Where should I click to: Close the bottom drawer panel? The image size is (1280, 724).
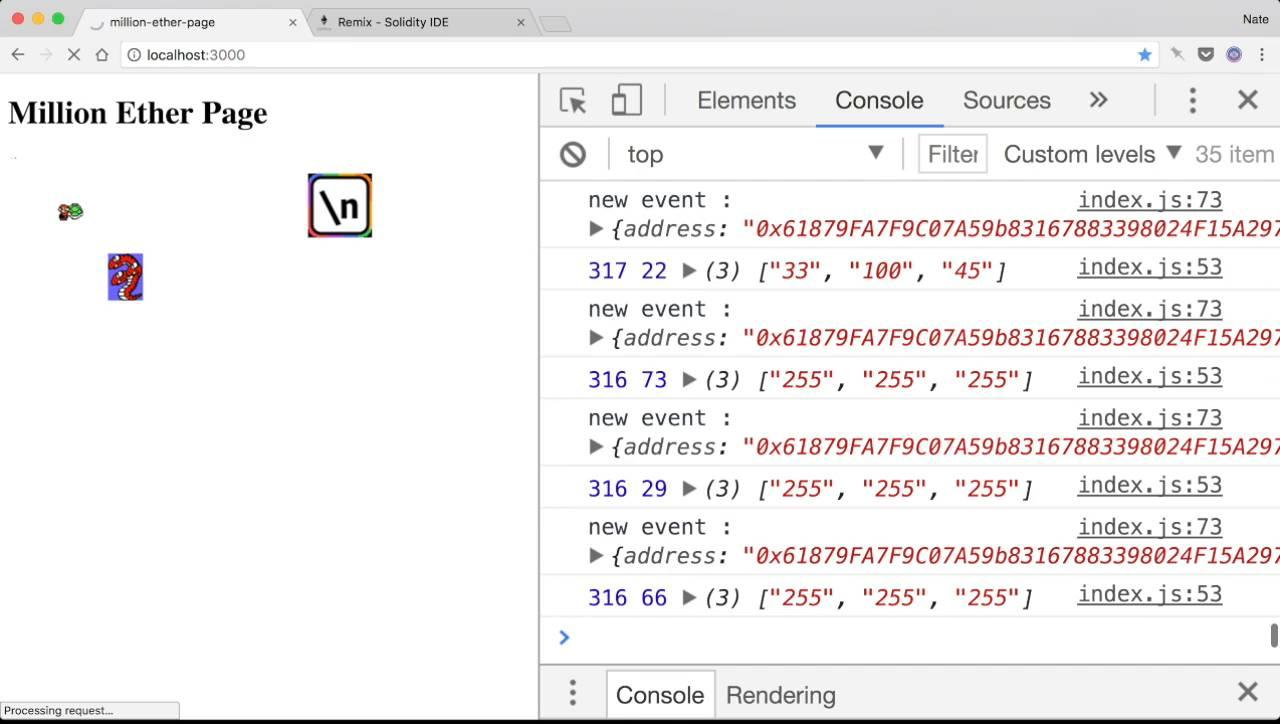click(x=1248, y=692)
